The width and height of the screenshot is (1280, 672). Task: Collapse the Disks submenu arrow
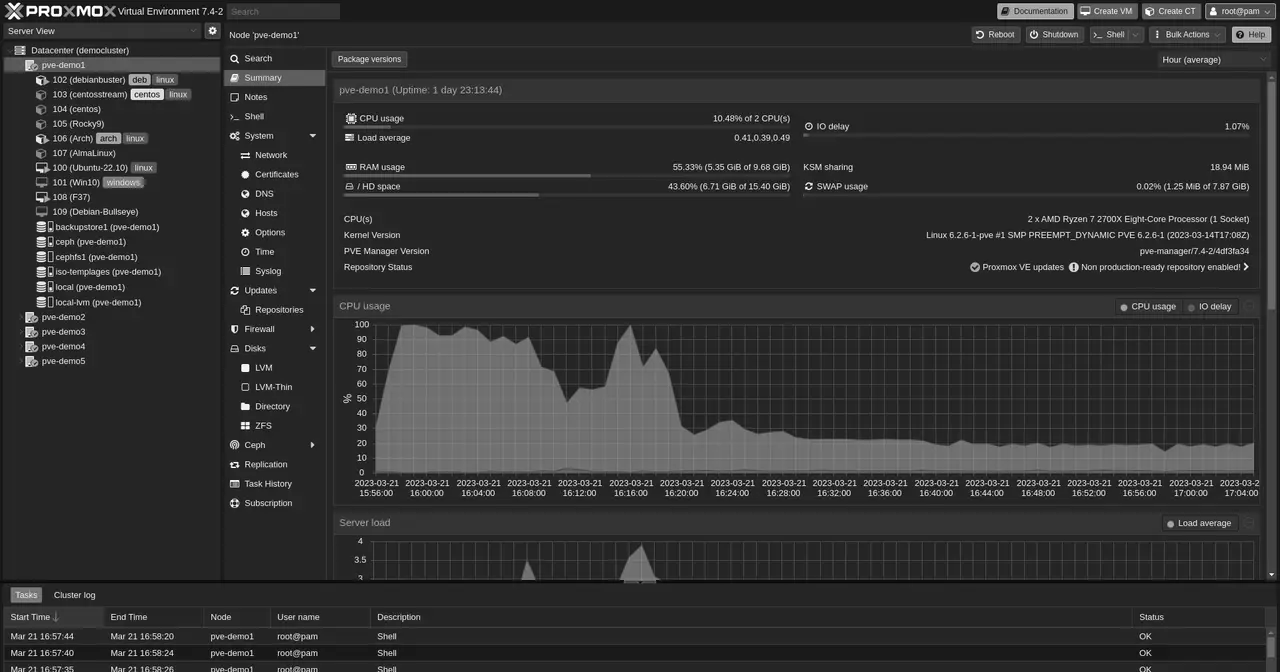[313, 349]
